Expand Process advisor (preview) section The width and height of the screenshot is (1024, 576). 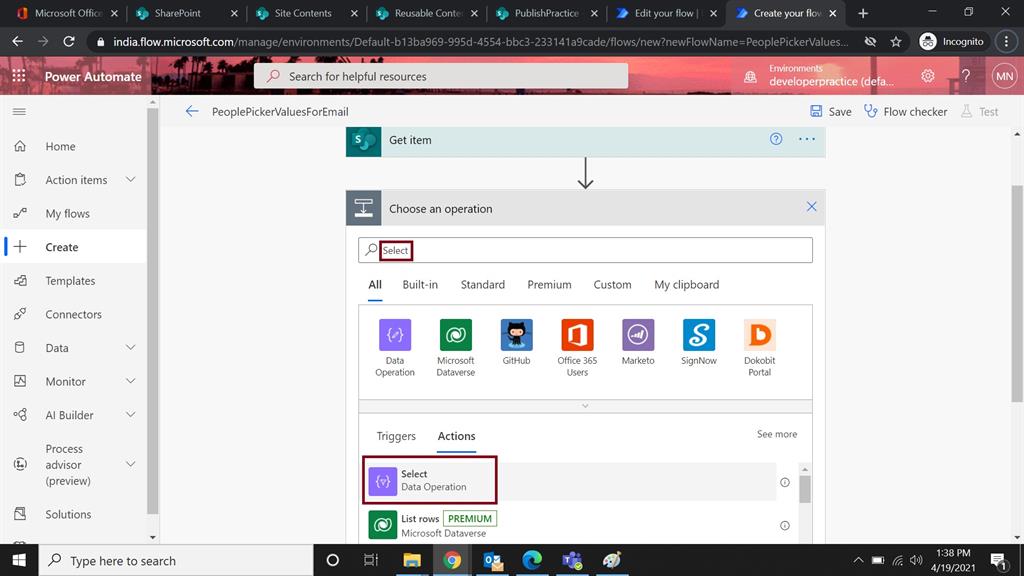click(131, 464)
